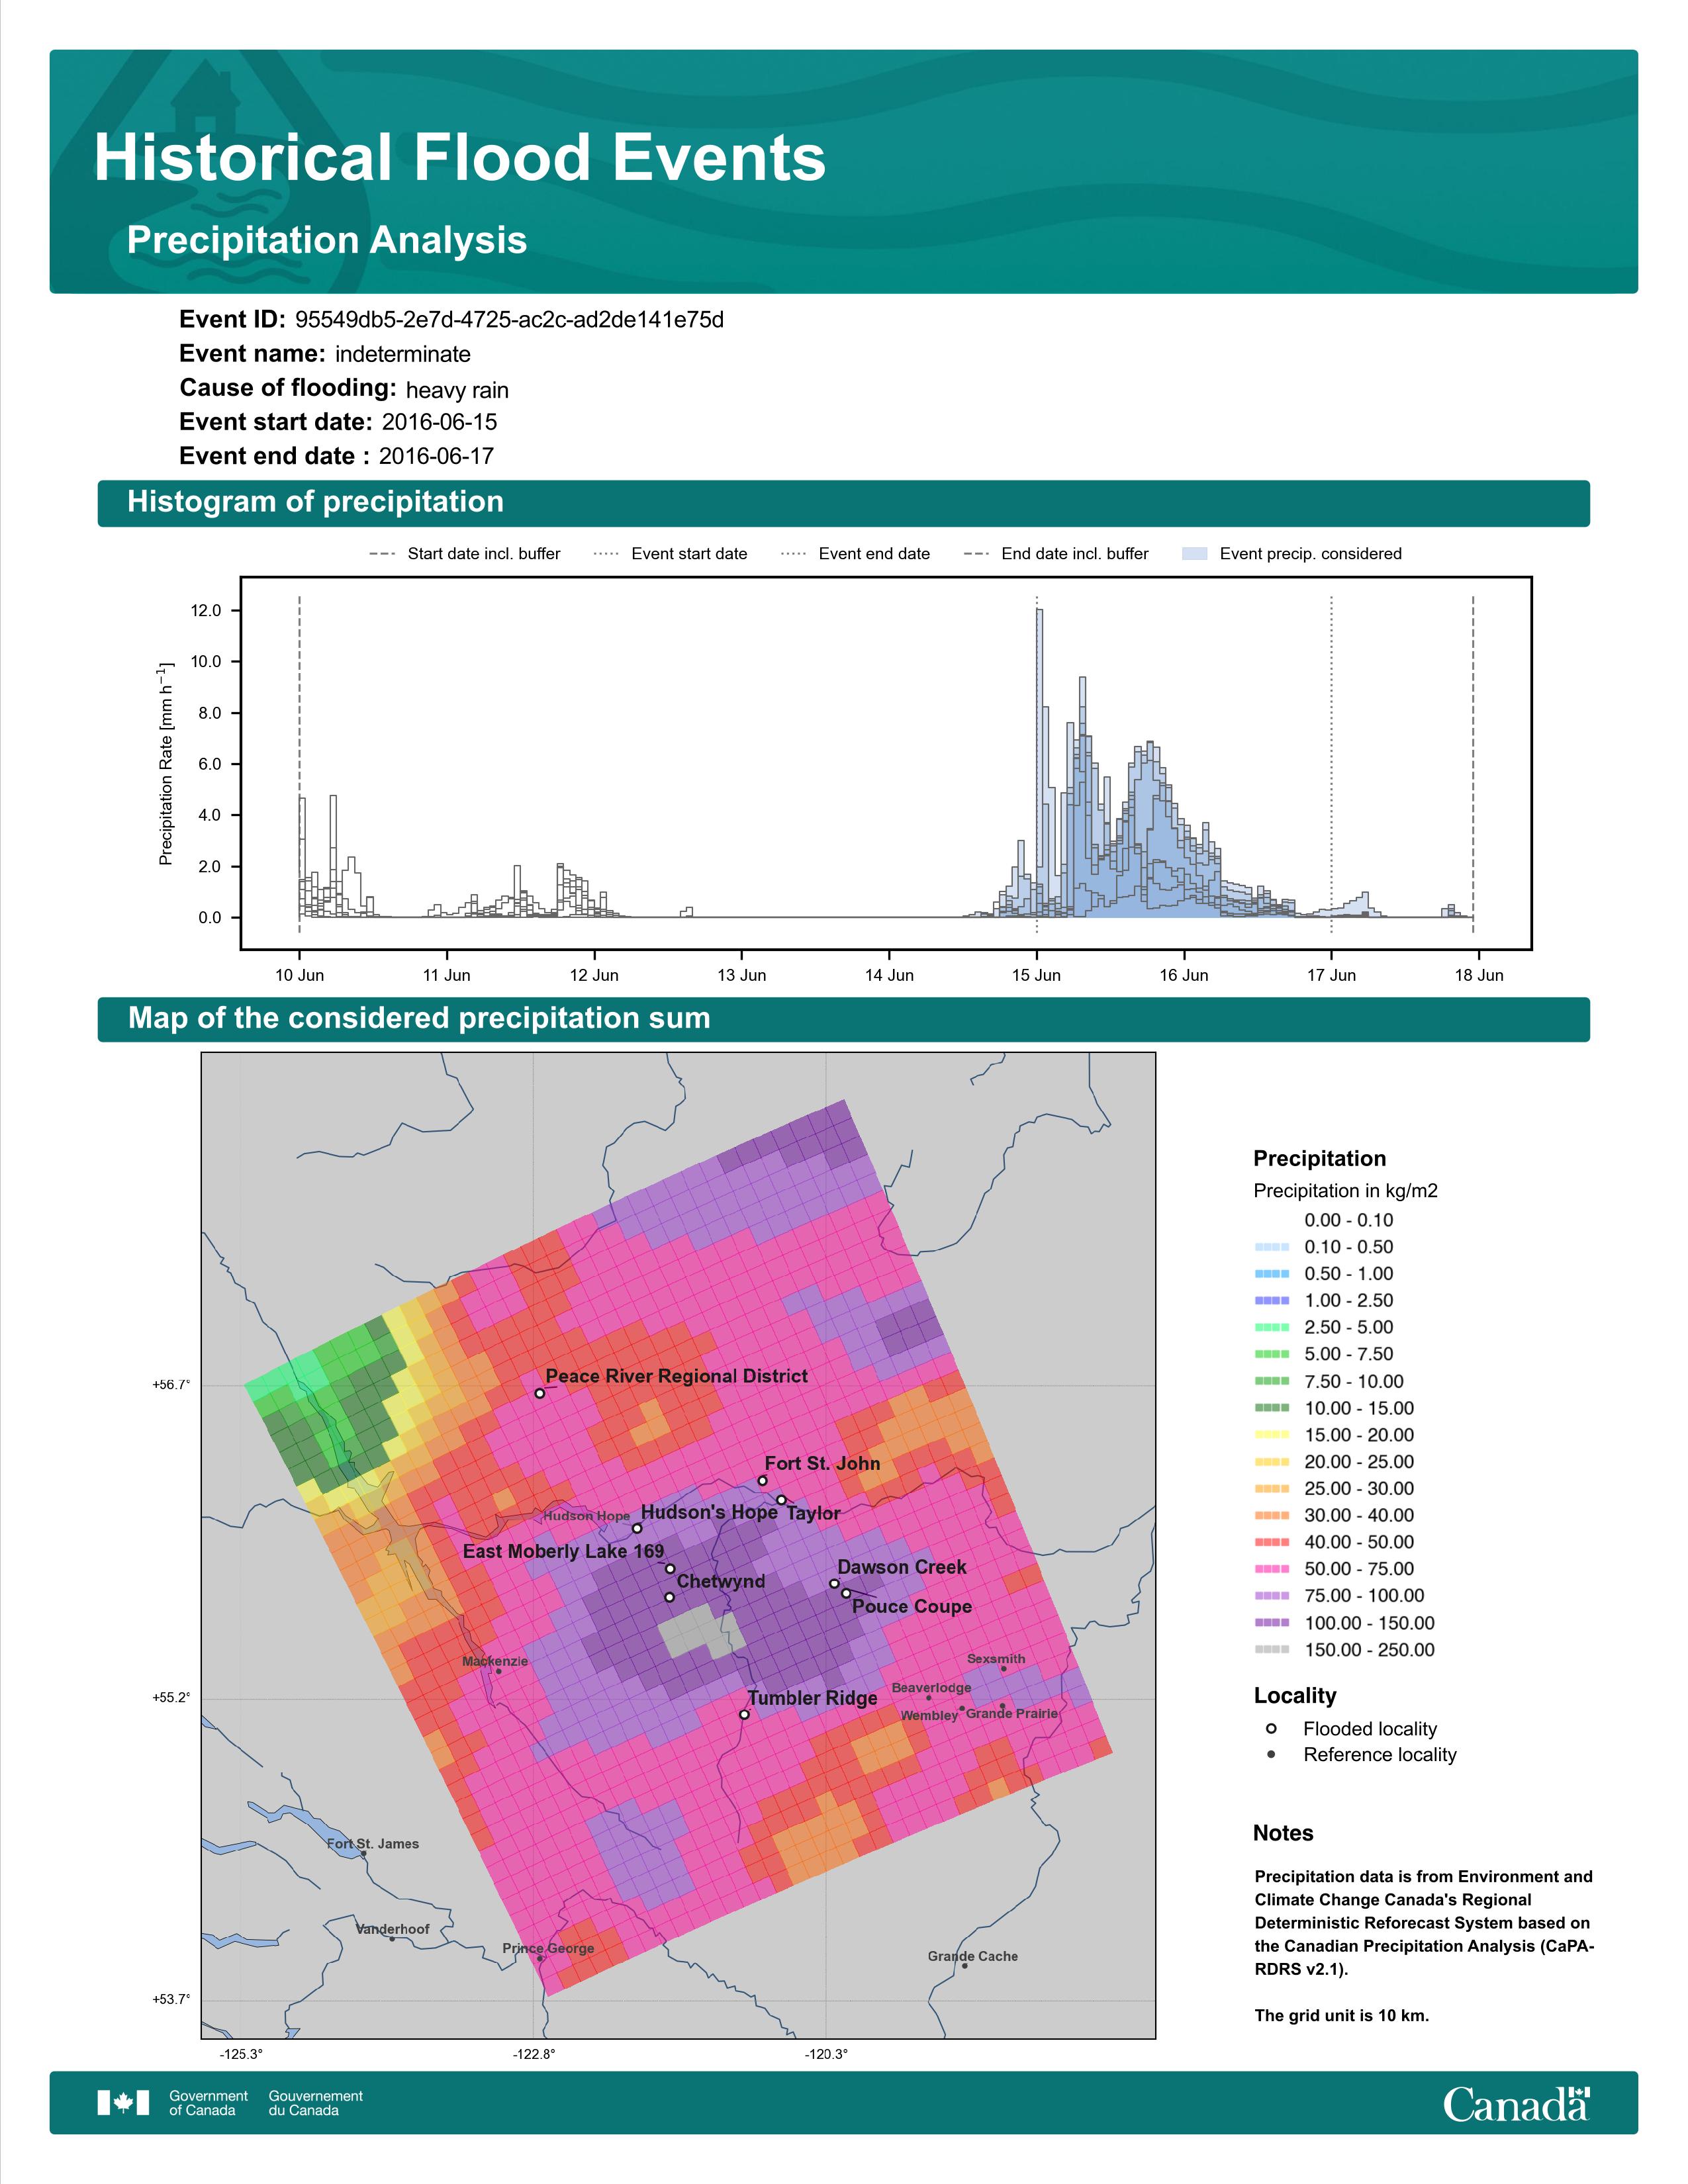Click the 'Historical Flood Events' title

pos(460,158)
